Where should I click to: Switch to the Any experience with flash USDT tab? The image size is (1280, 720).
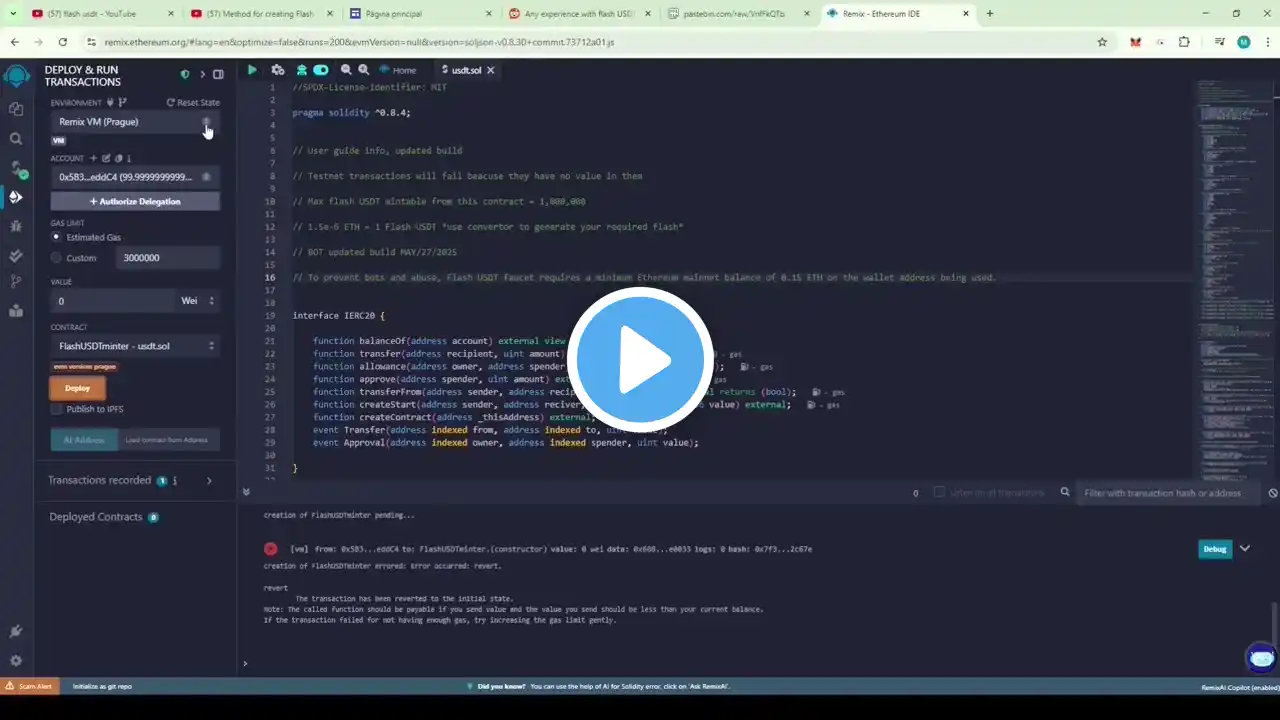pyautogui.click(x=580, y=14)
